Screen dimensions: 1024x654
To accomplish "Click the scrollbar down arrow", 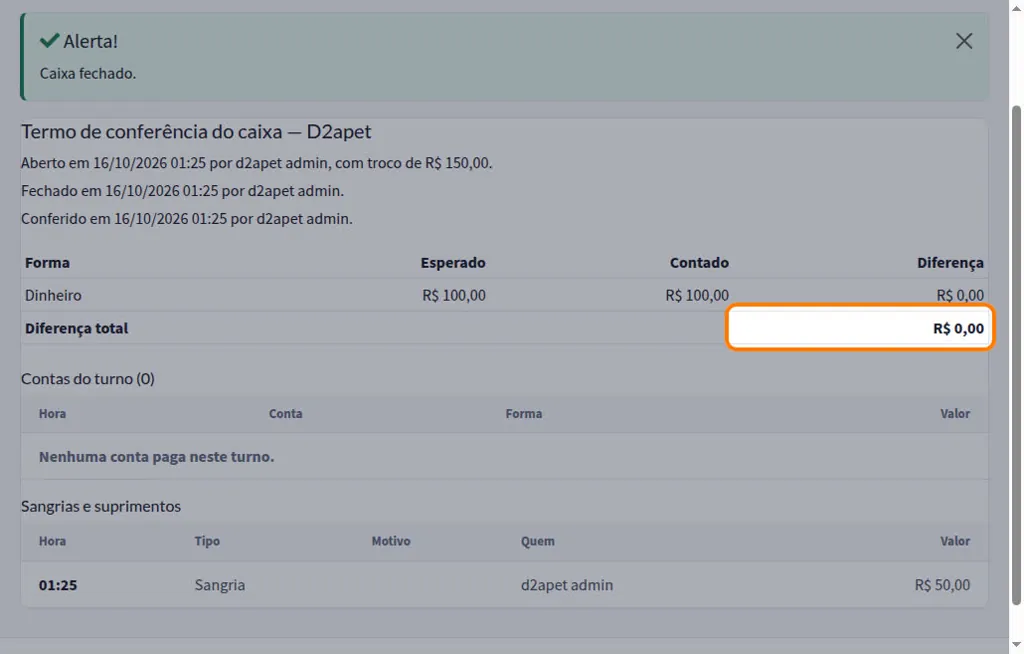I will (x=1016, y=646).
